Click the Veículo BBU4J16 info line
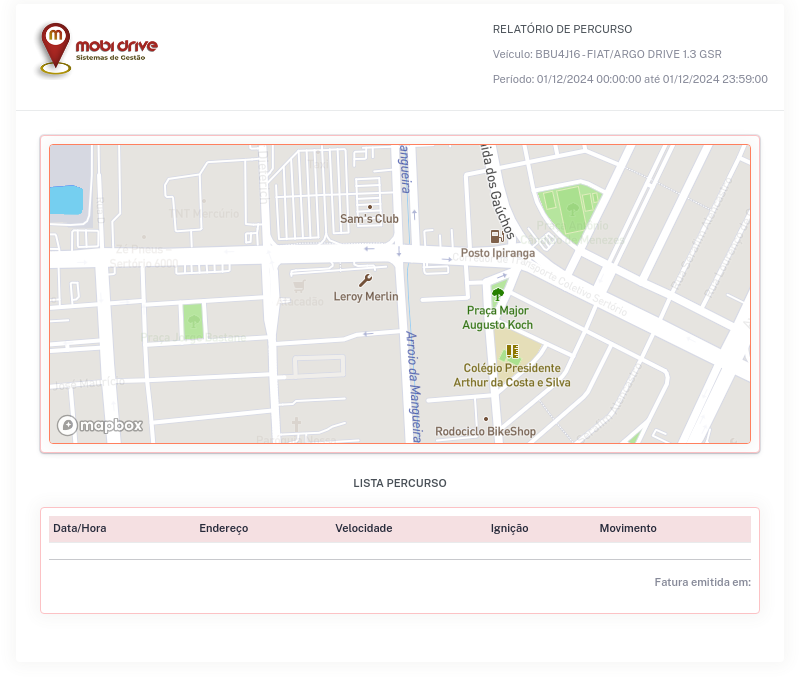 607,54
